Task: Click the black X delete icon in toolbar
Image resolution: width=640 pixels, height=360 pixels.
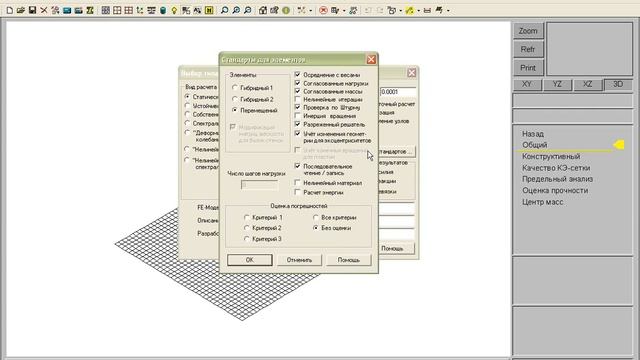Action: (x=44, y=10)
